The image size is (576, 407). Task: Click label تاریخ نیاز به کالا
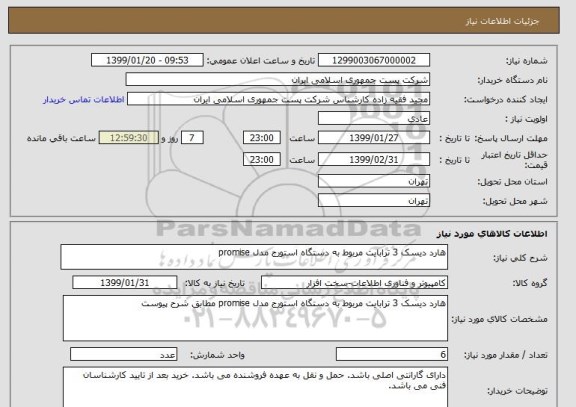point(215,283)
